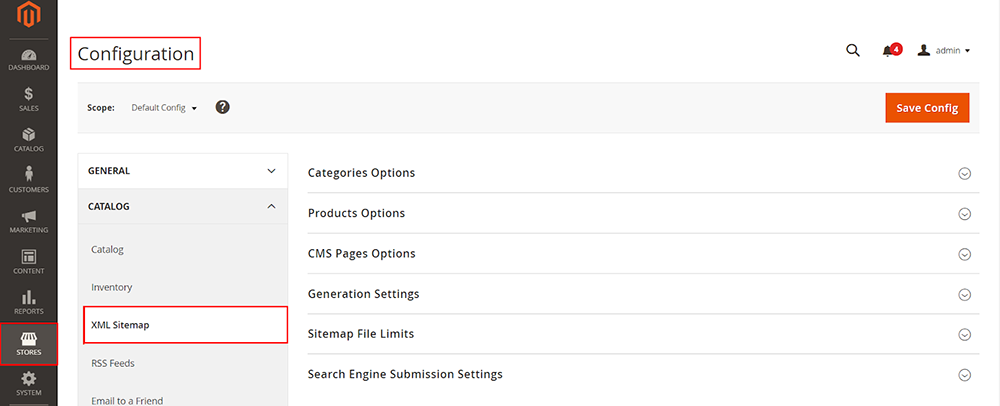The image size is (1000, 406).
Task: Expand Sitemap File Limits chevron
Action: (x=964, y=335)
